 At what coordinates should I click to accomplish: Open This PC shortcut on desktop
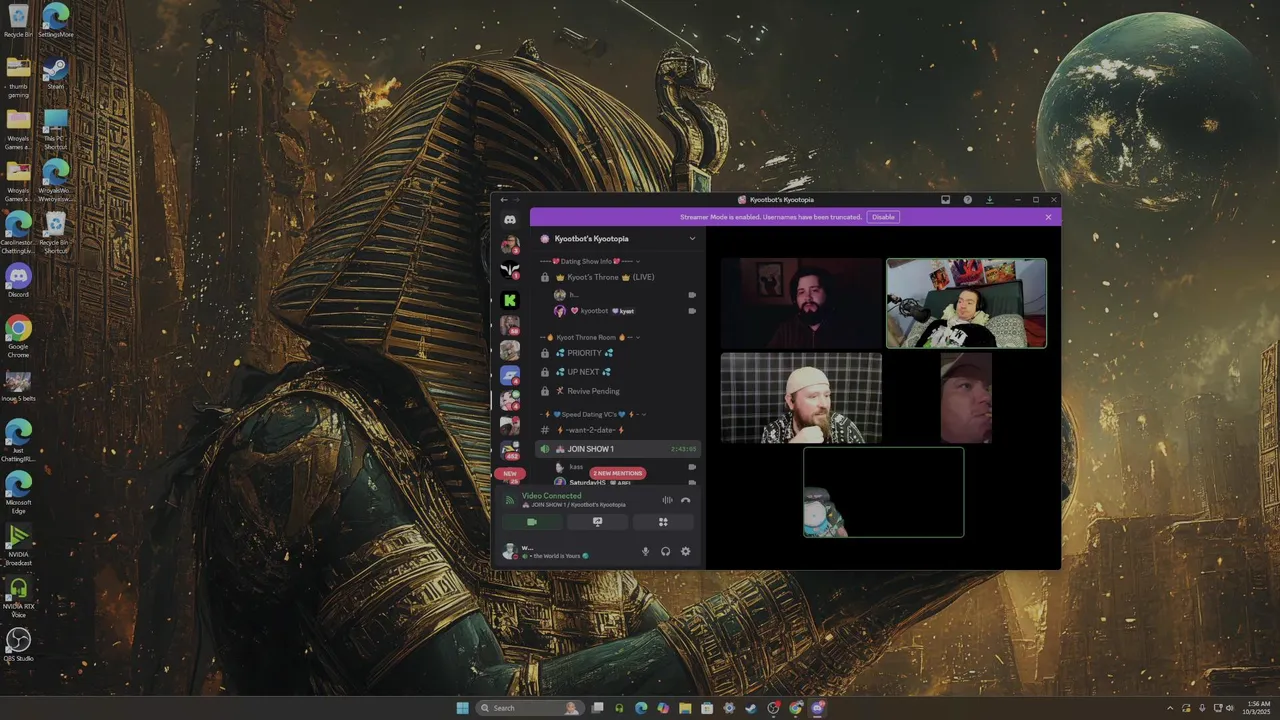(x=55, y=130)
